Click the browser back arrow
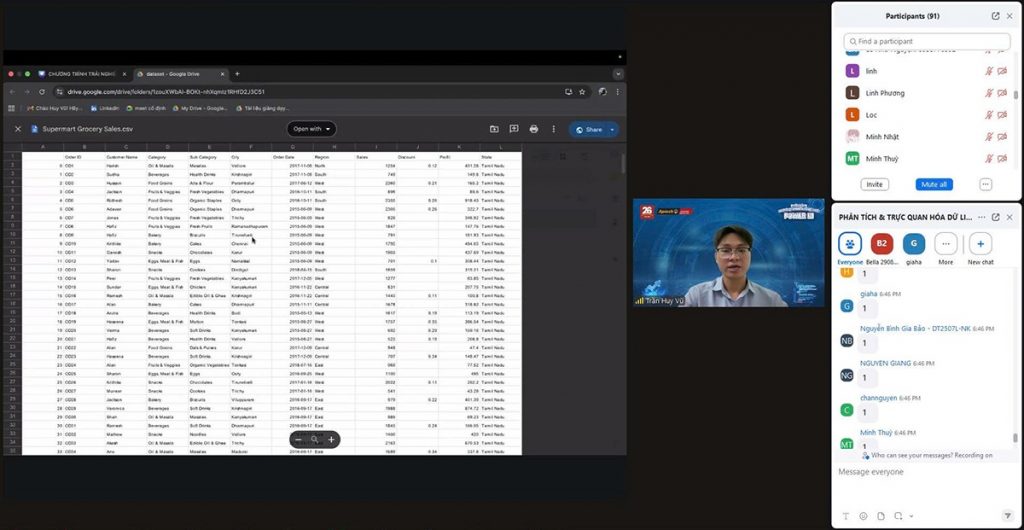The image size is (1024, 530). pyautogui.click(x=12, y=92)
